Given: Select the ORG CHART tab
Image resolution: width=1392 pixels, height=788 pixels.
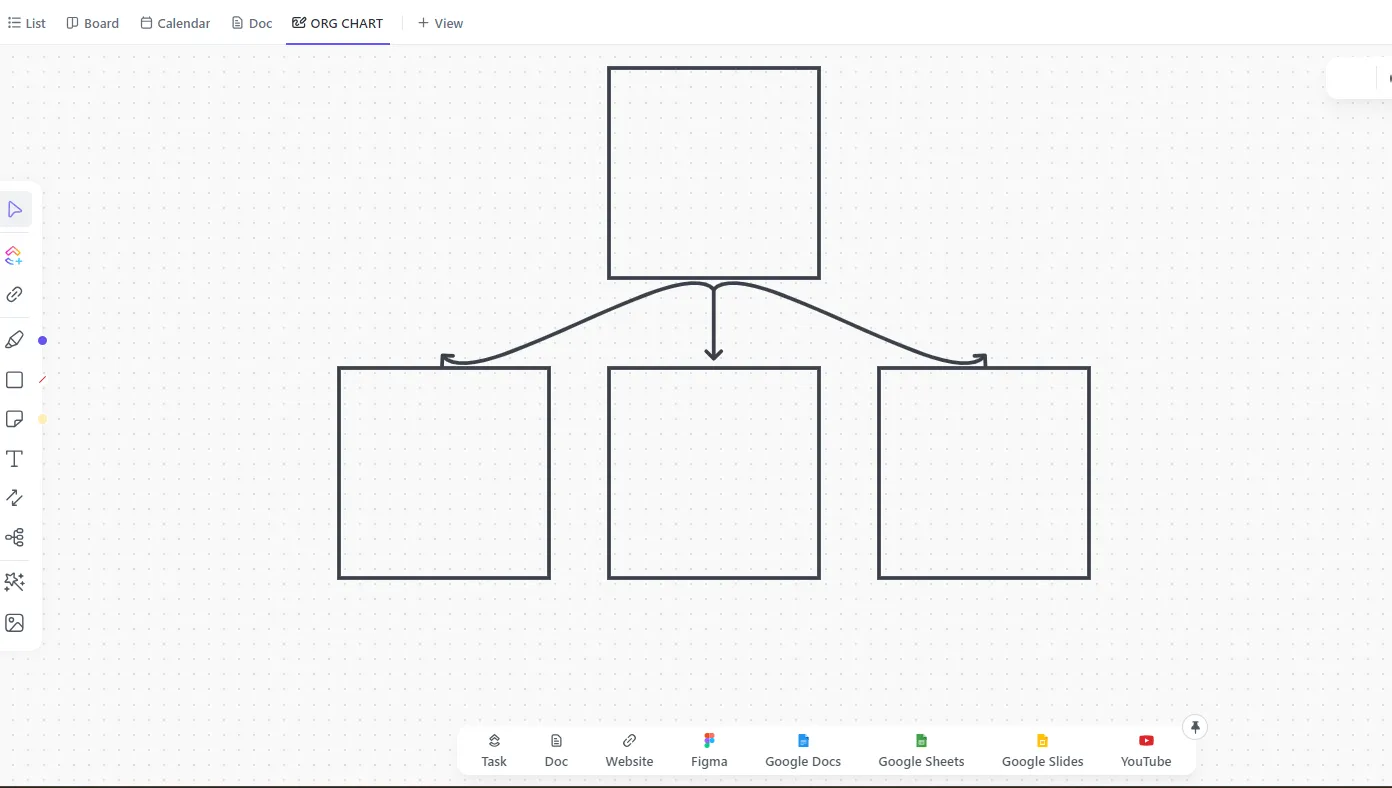Looking at the screenshot, I should pos(338,23).
